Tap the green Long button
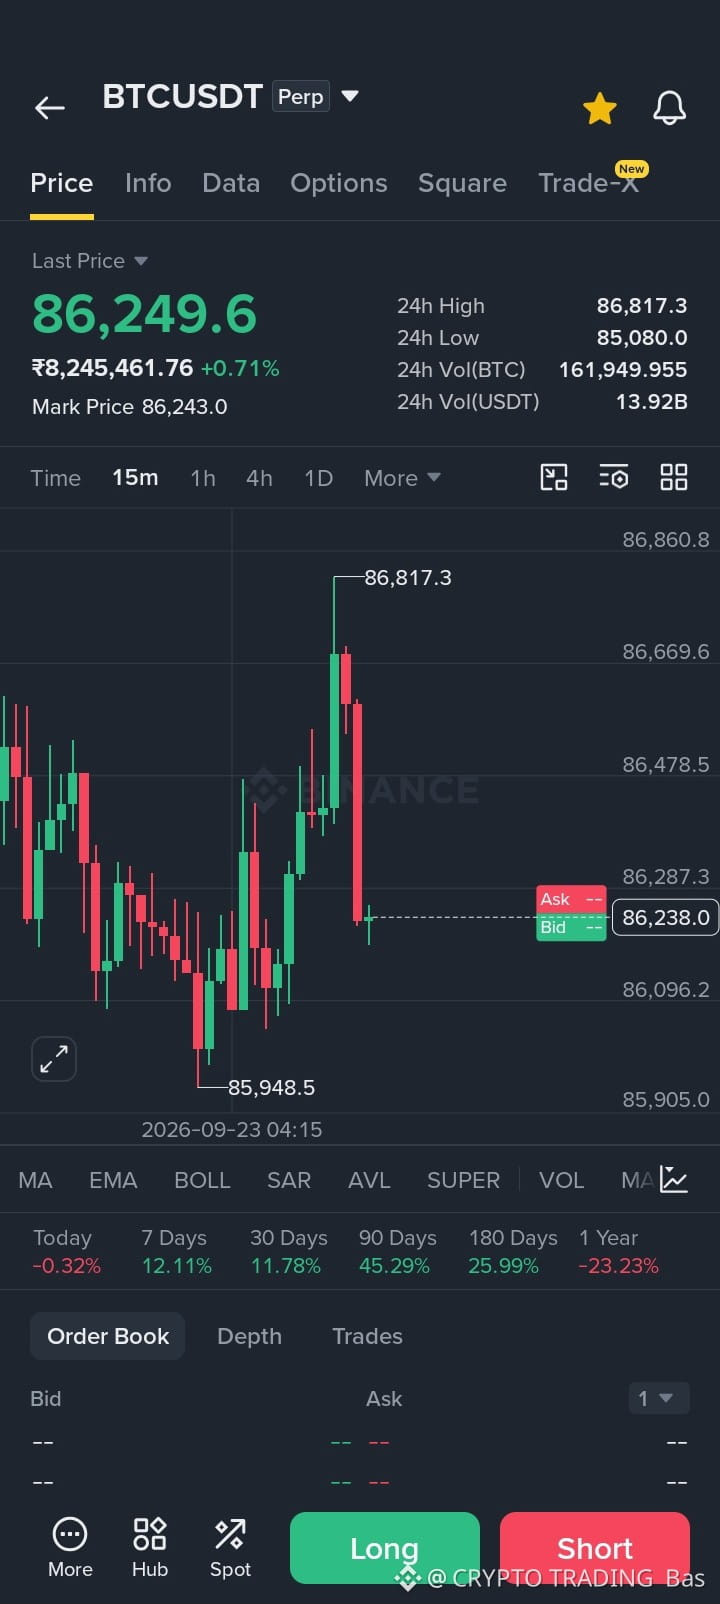Screen dimensions: 720x1604 pos(385,1548)
